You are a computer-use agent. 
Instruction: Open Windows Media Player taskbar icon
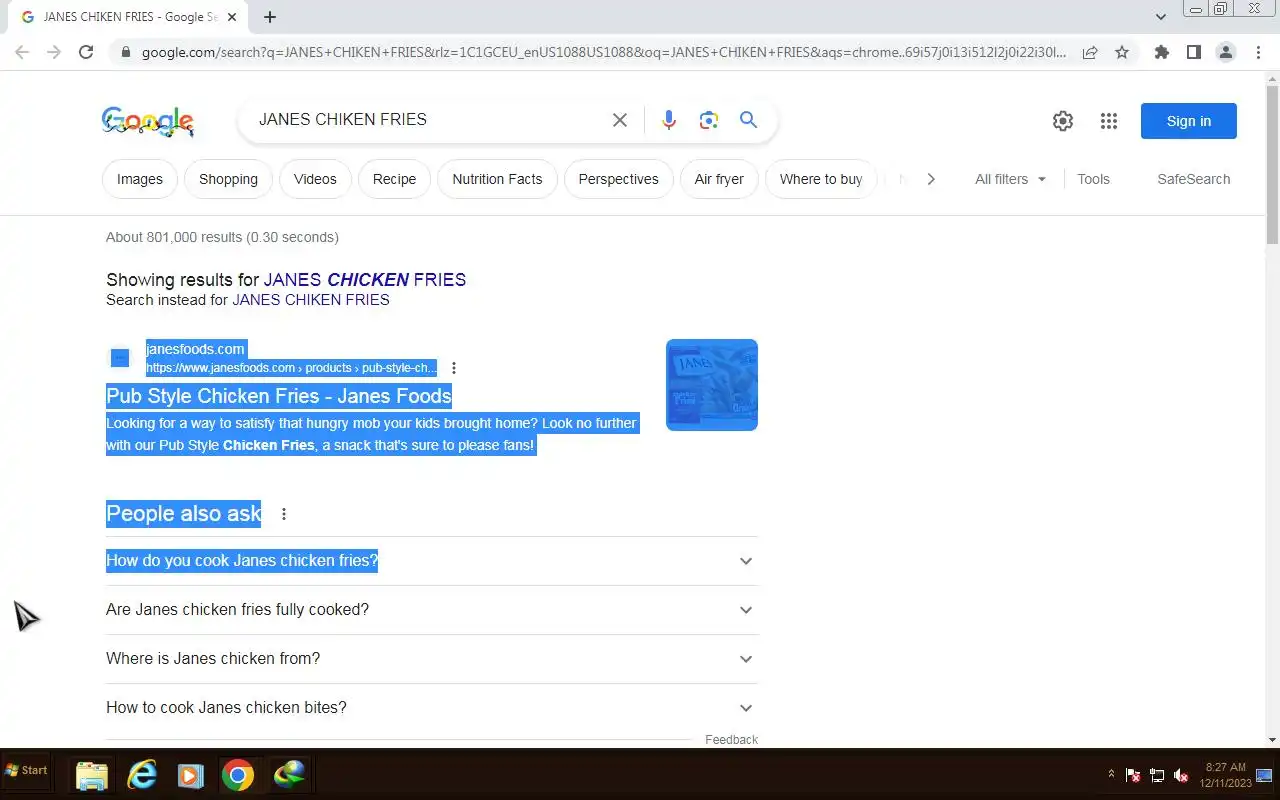tap(190, 775)
